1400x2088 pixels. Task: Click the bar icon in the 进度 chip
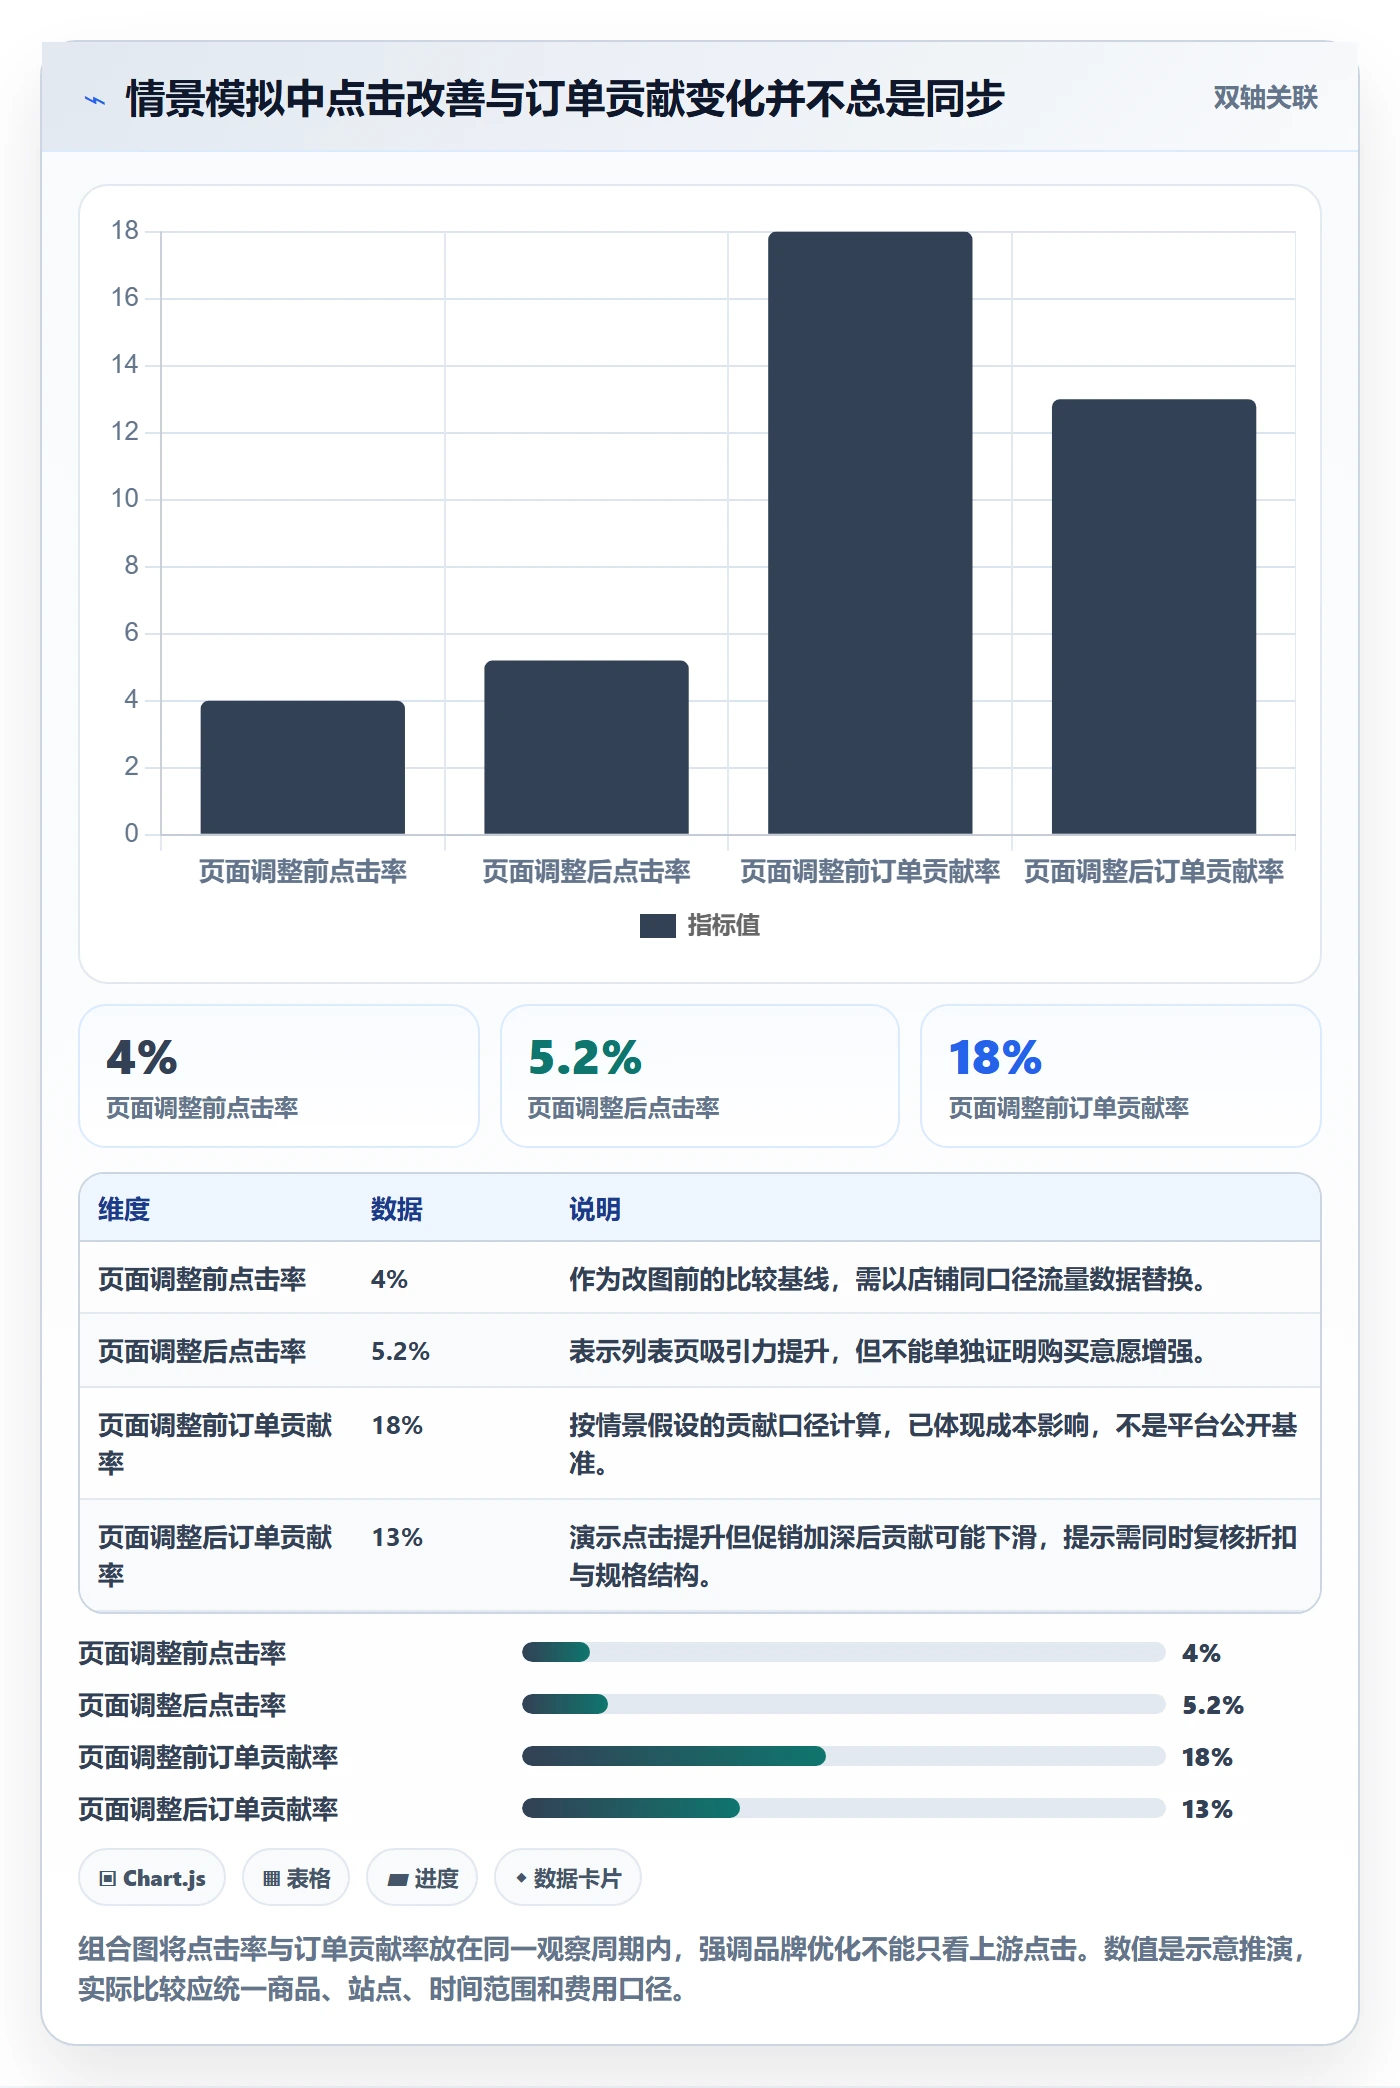(x=398, y=1880)
